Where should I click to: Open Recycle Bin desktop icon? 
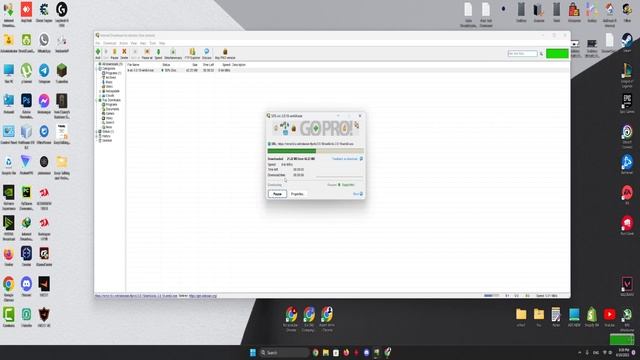pos(9,164)
